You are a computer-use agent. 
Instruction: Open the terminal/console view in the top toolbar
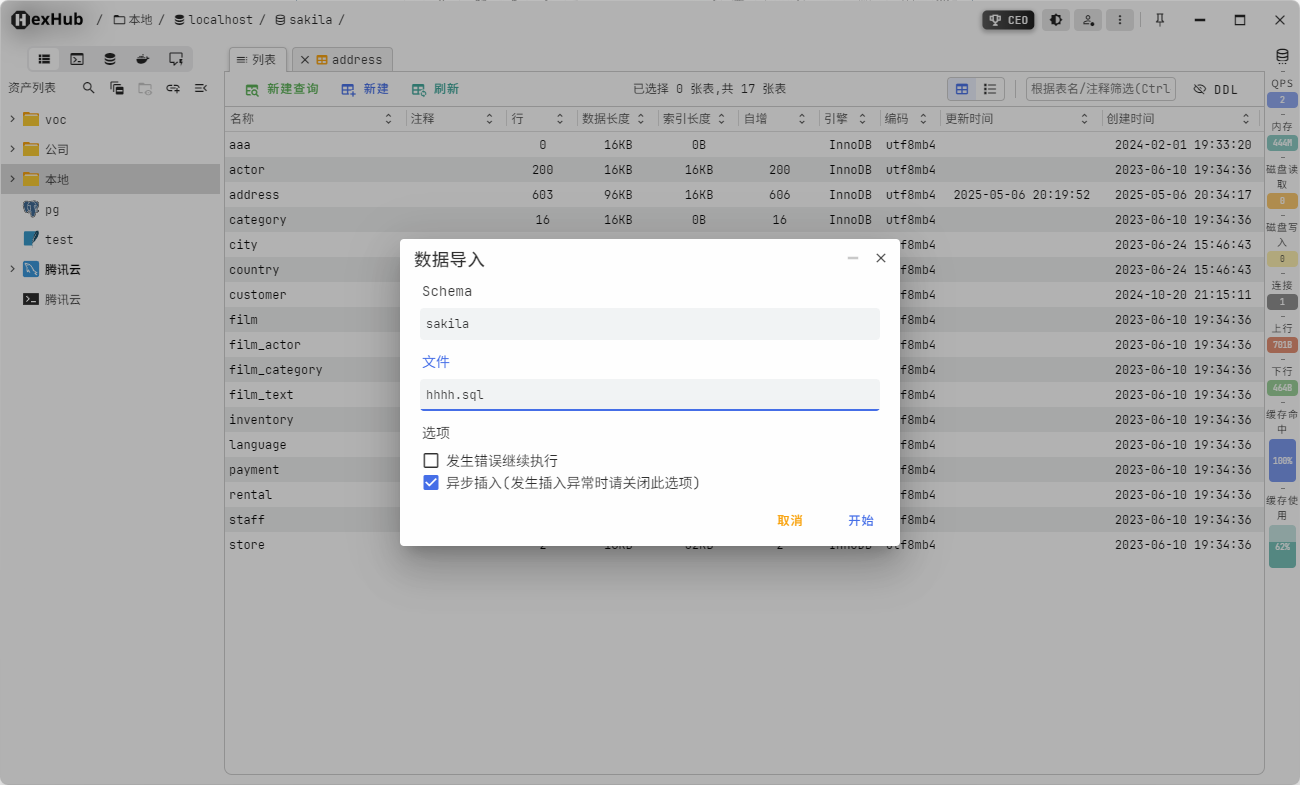coord(77,58)
